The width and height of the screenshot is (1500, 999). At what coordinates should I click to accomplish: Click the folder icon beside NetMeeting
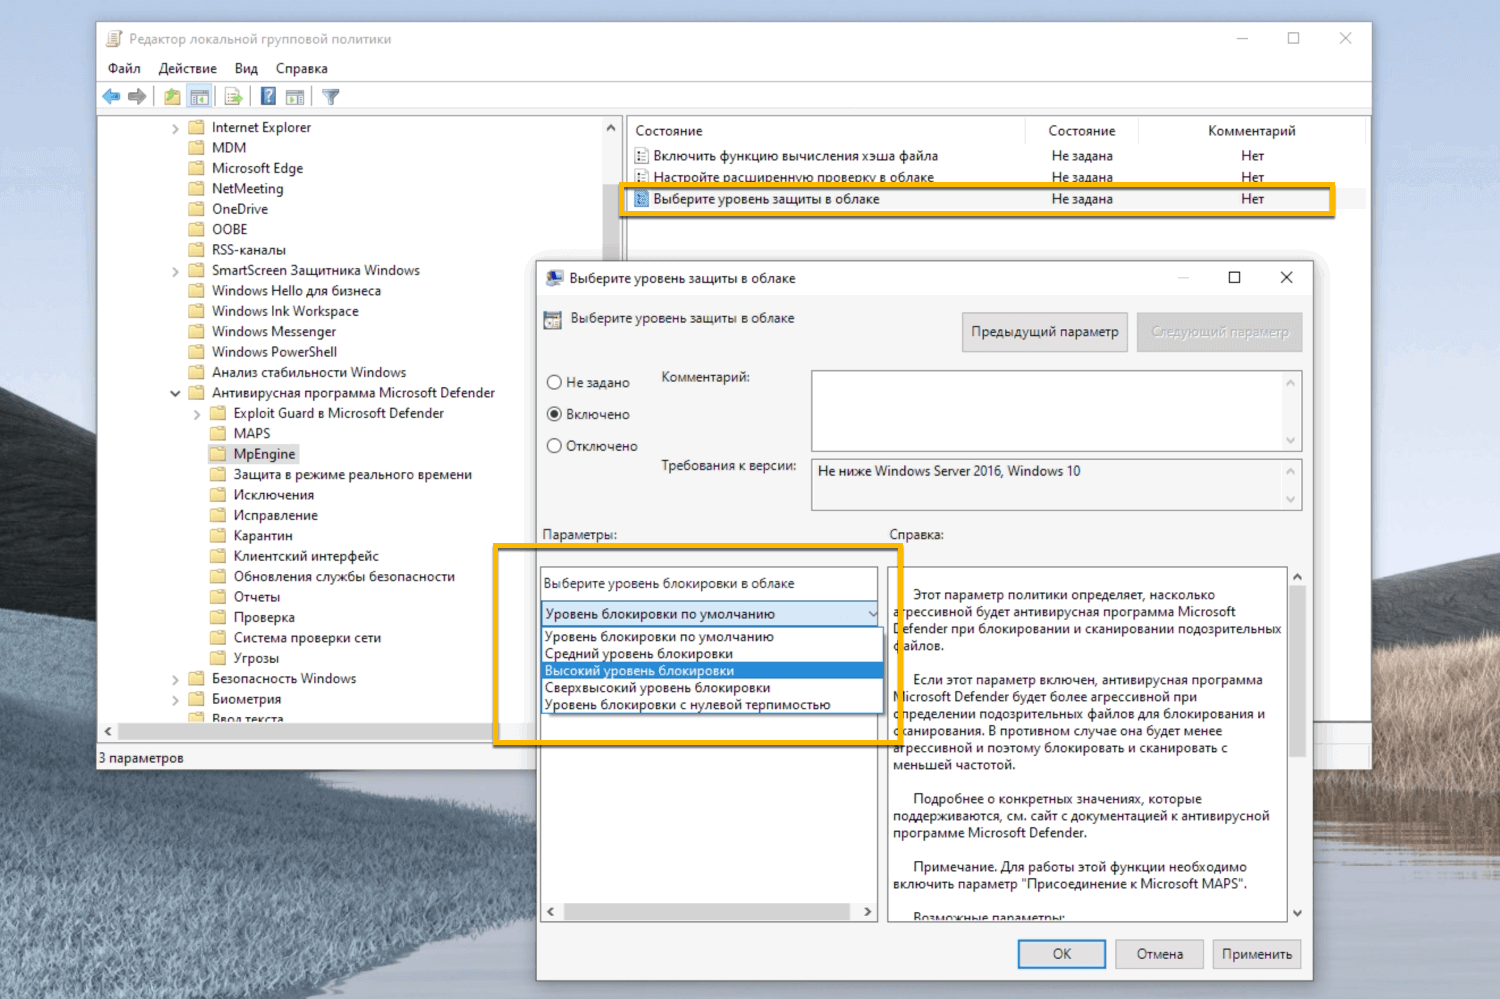point(196,189)
